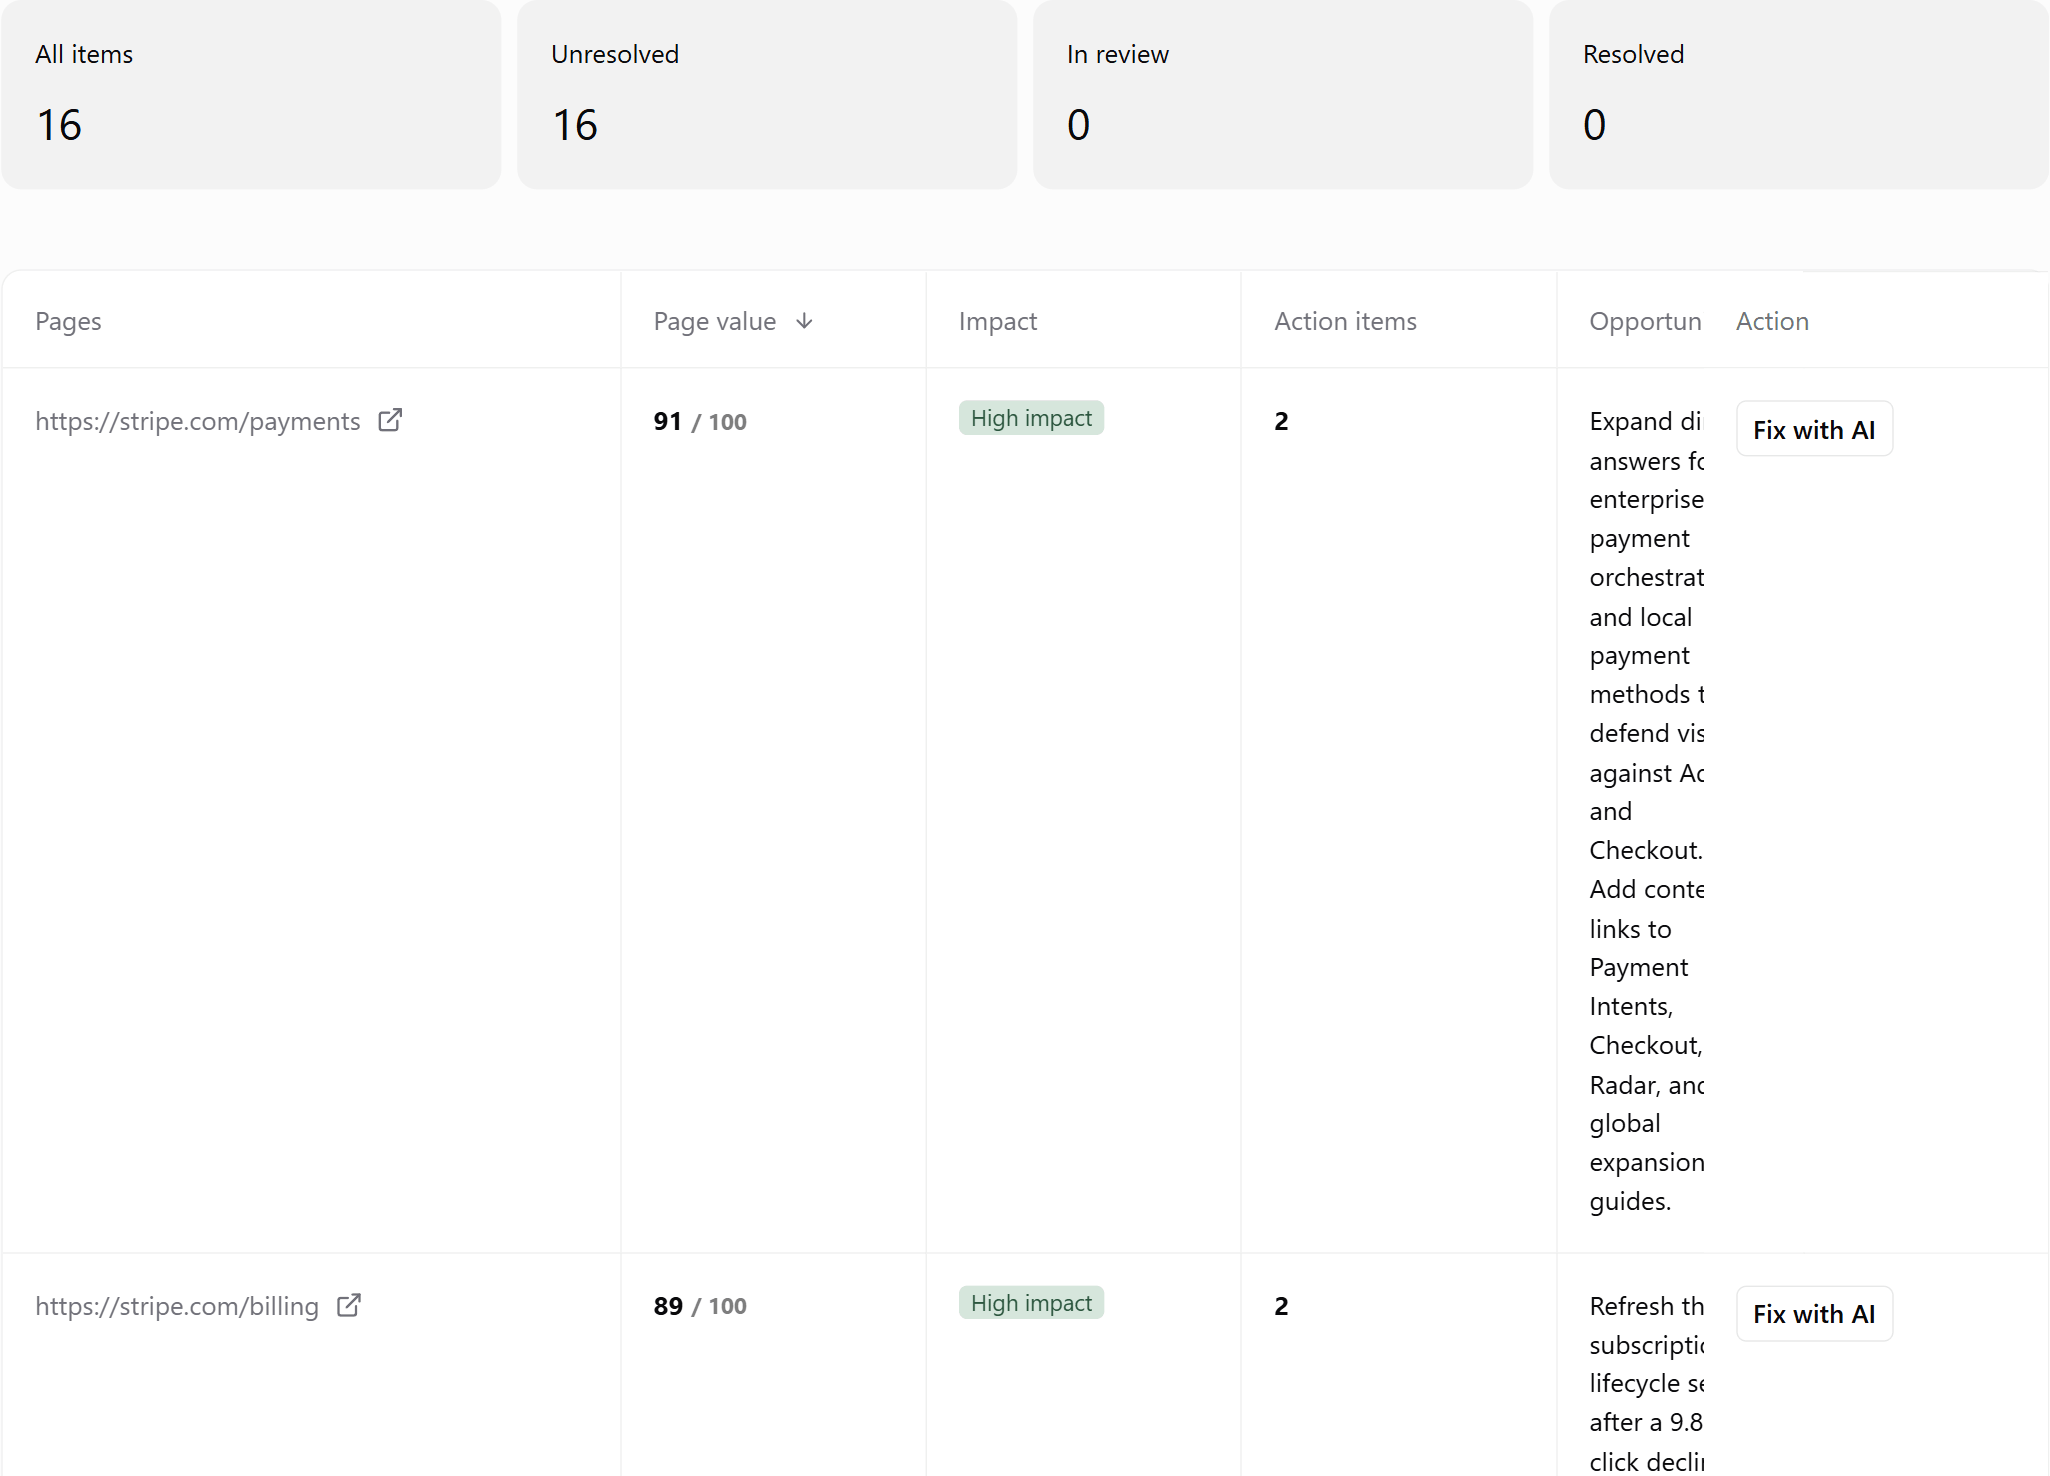The image size is (2050, 1476).
Task: Click the Opportunity column header
Action: (1646, 321)
